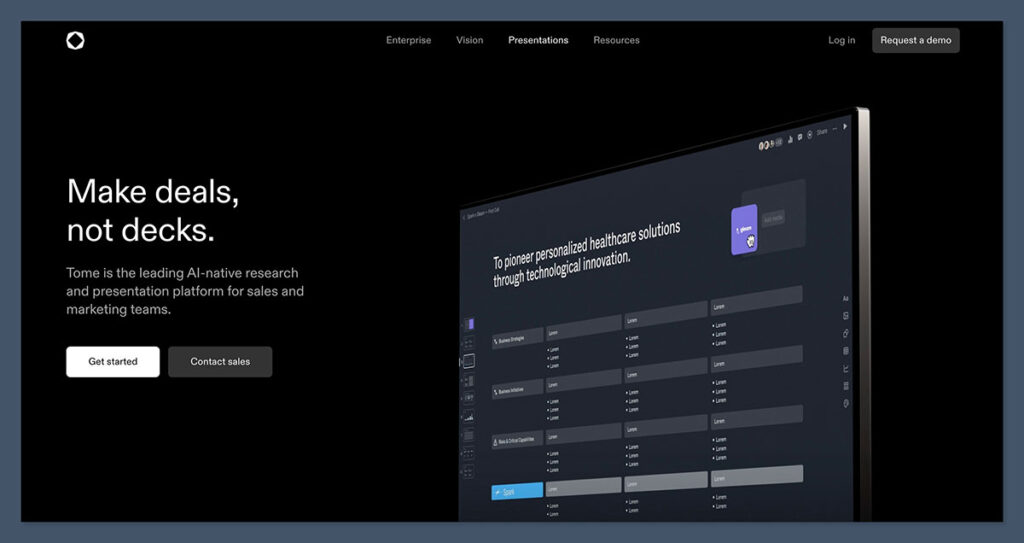Screen dimensions: 1024x543
Task: Go to the Presentations nav item
Action: tap(538, 41)
